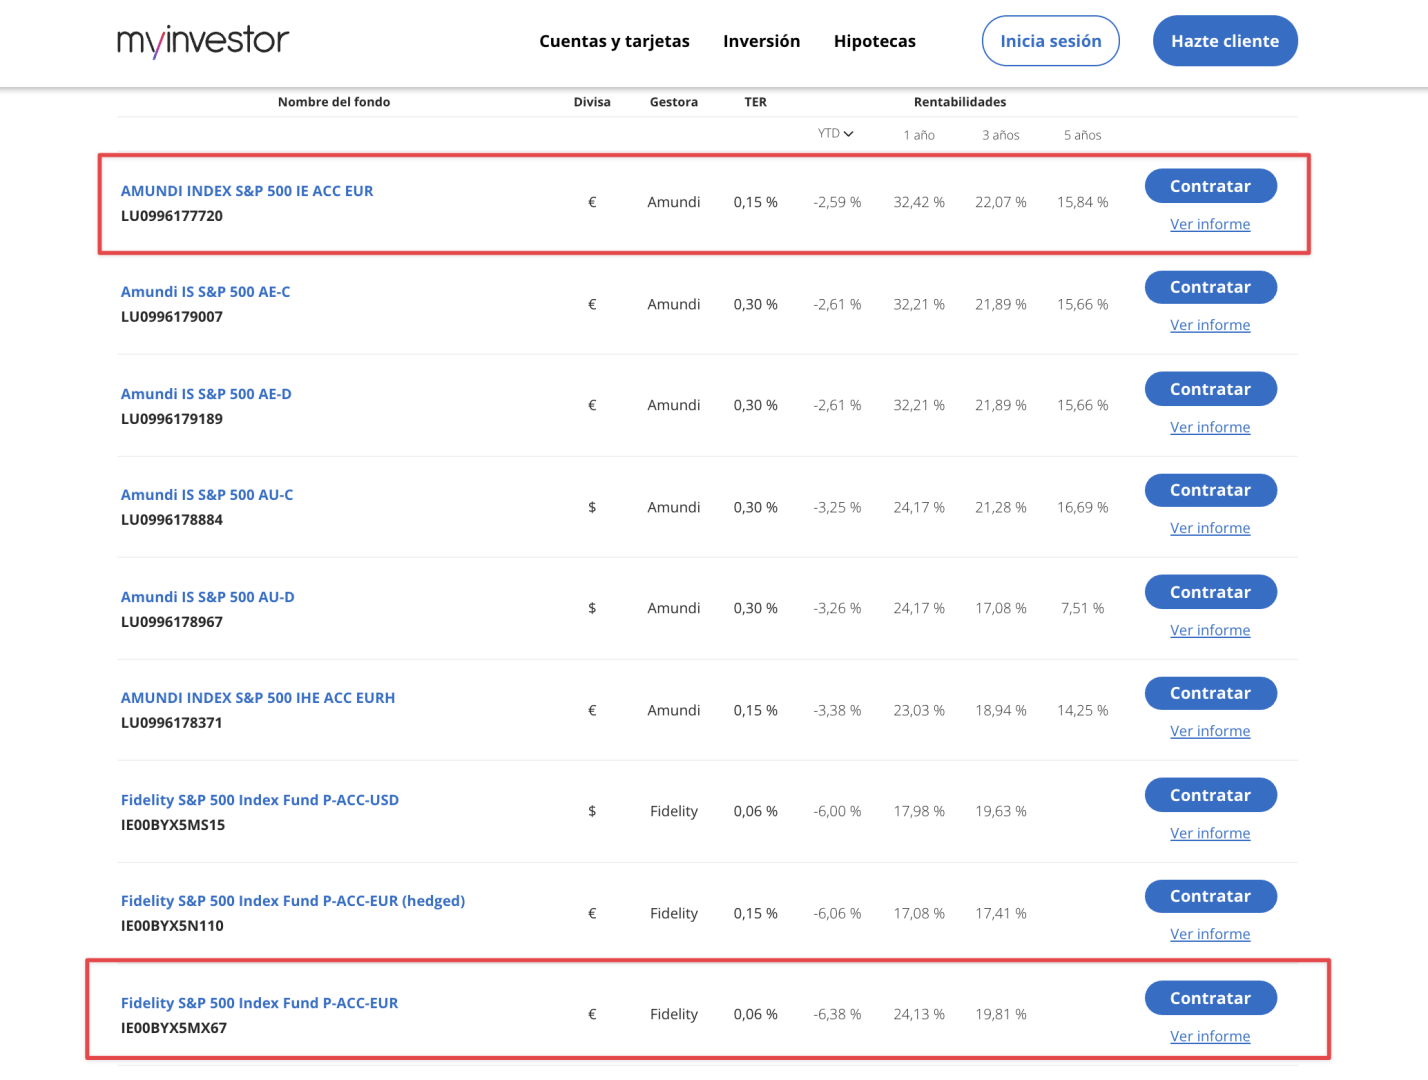
Task: Select the 1 año returns column header
Action: [x=919, y=135]
